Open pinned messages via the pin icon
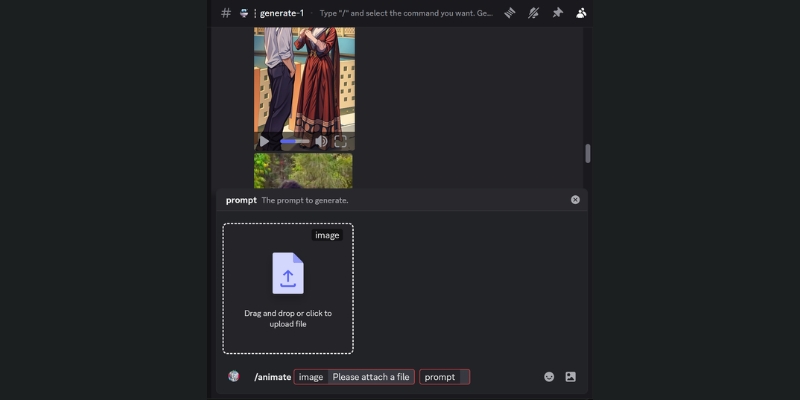The height and width of the screenshot is (400, 800). tap(557, 13)
